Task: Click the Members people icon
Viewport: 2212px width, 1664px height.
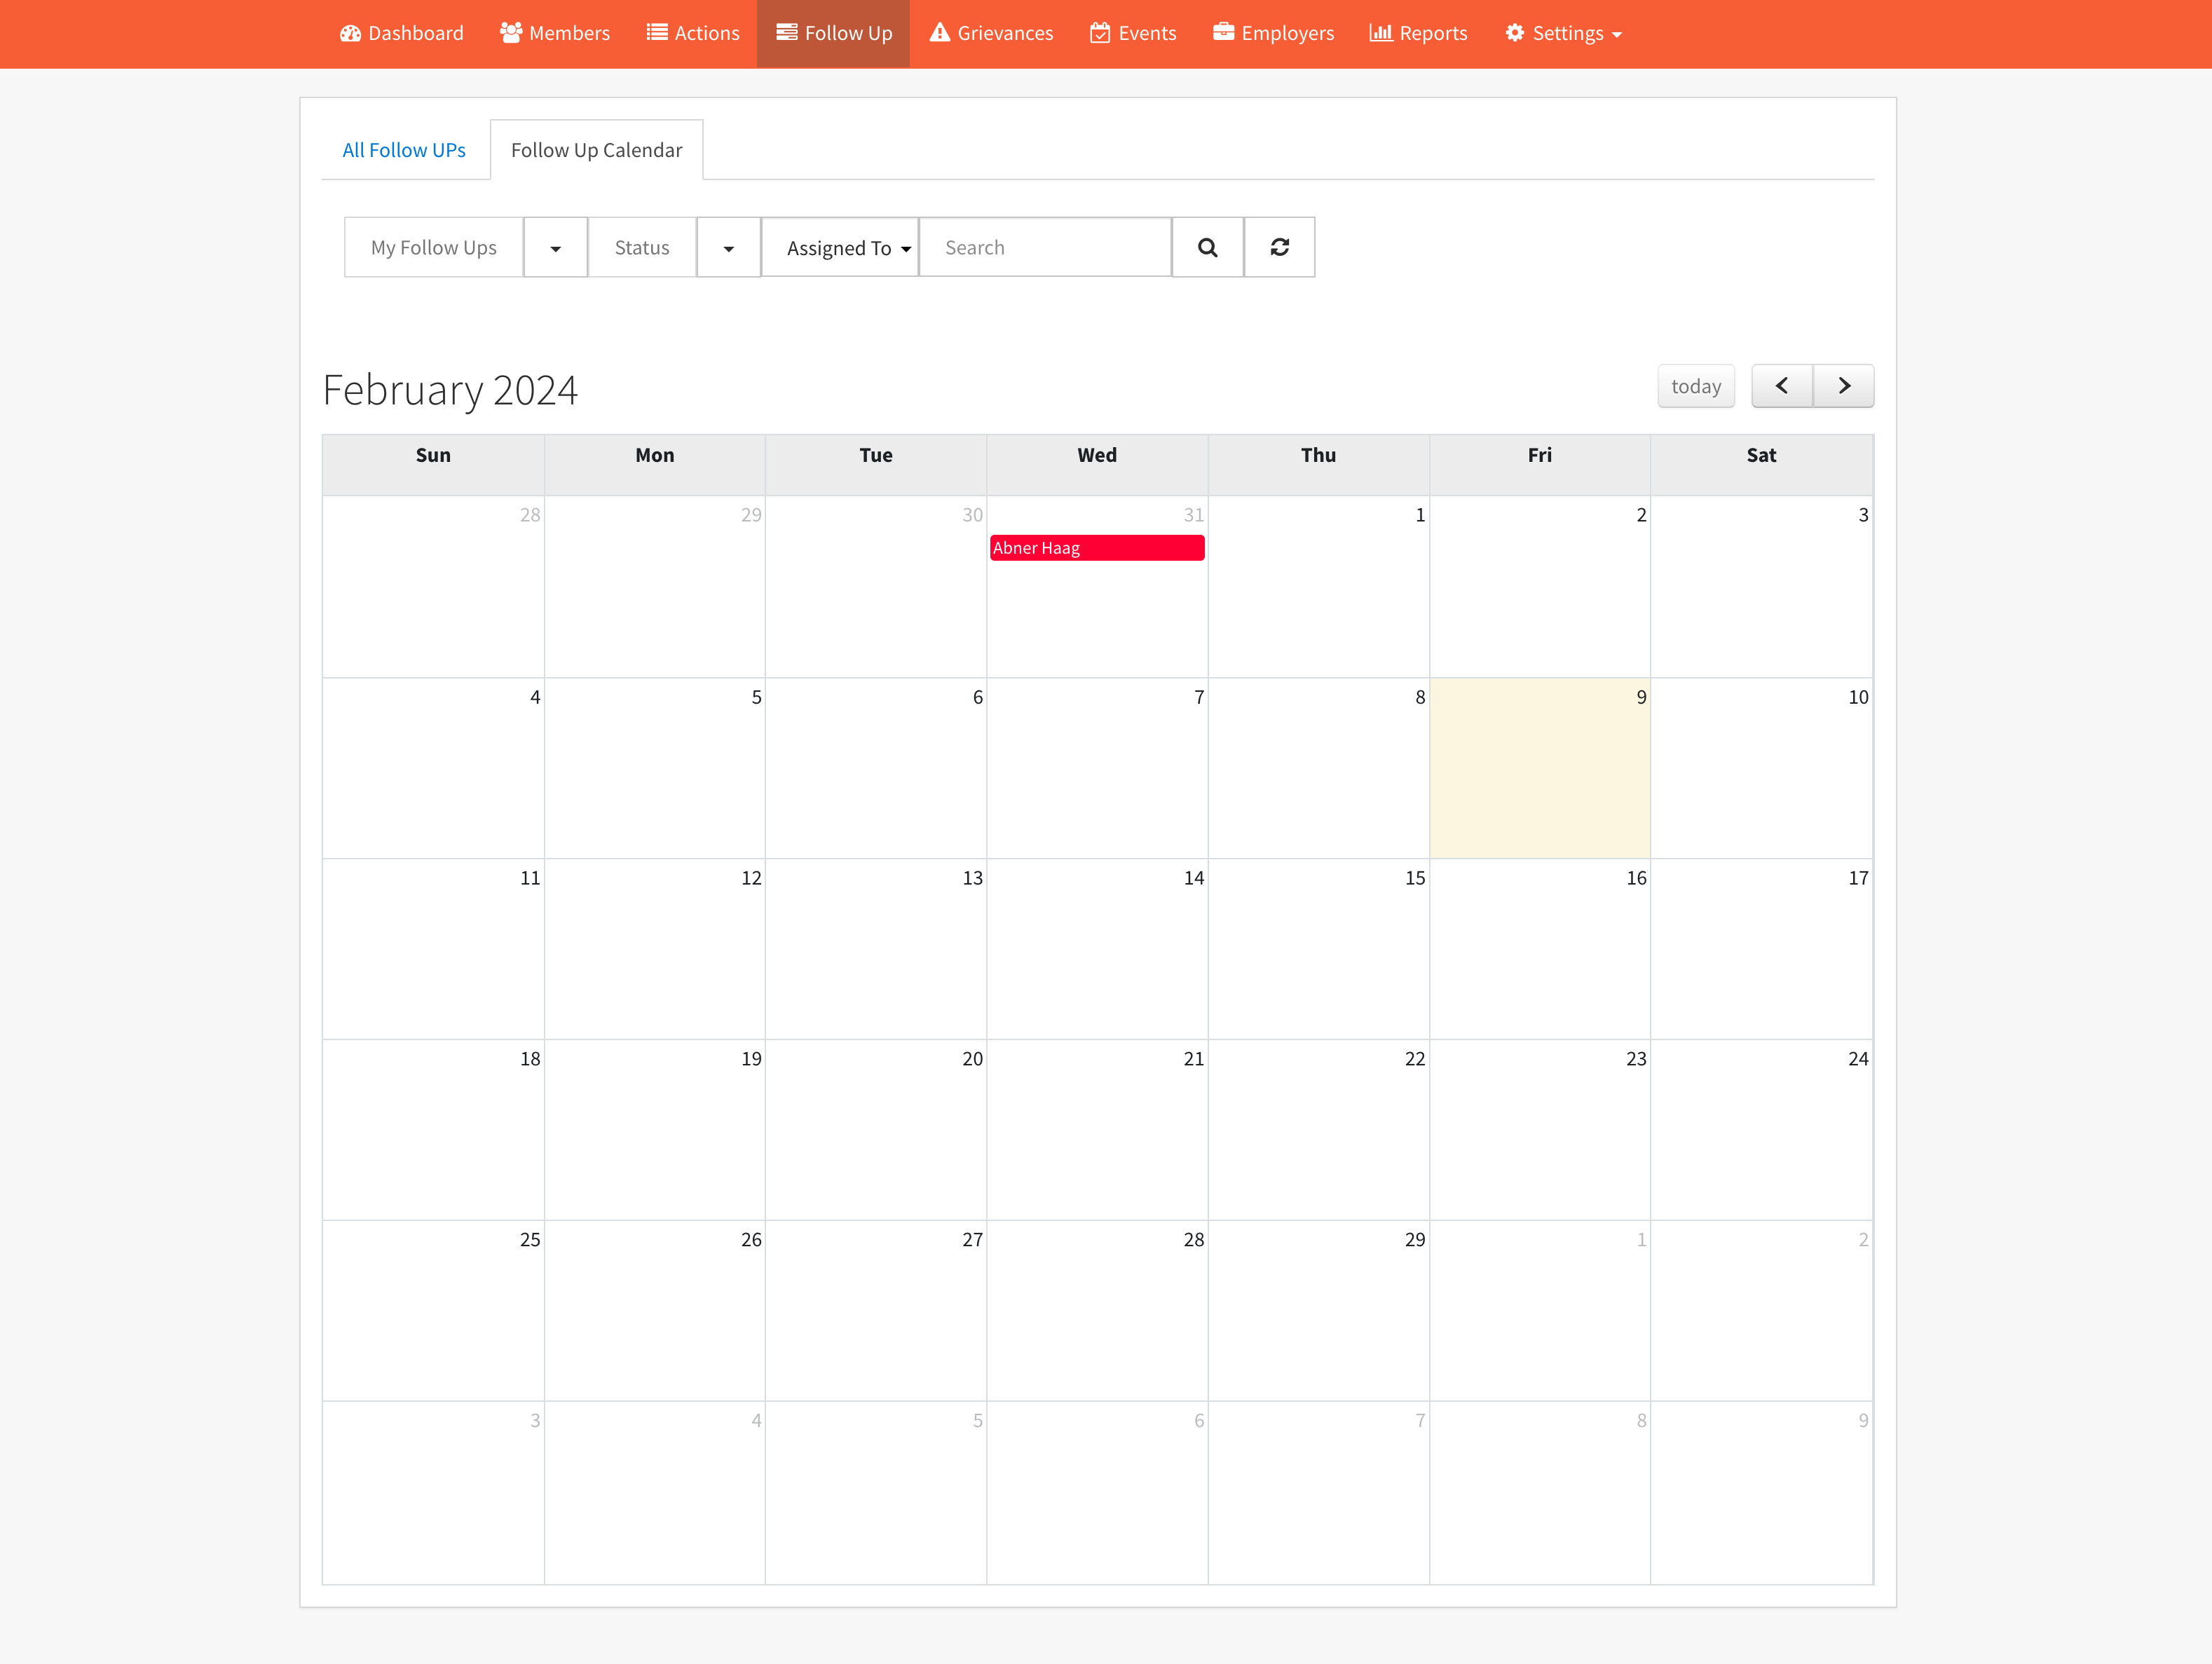Action: (511, 33)
